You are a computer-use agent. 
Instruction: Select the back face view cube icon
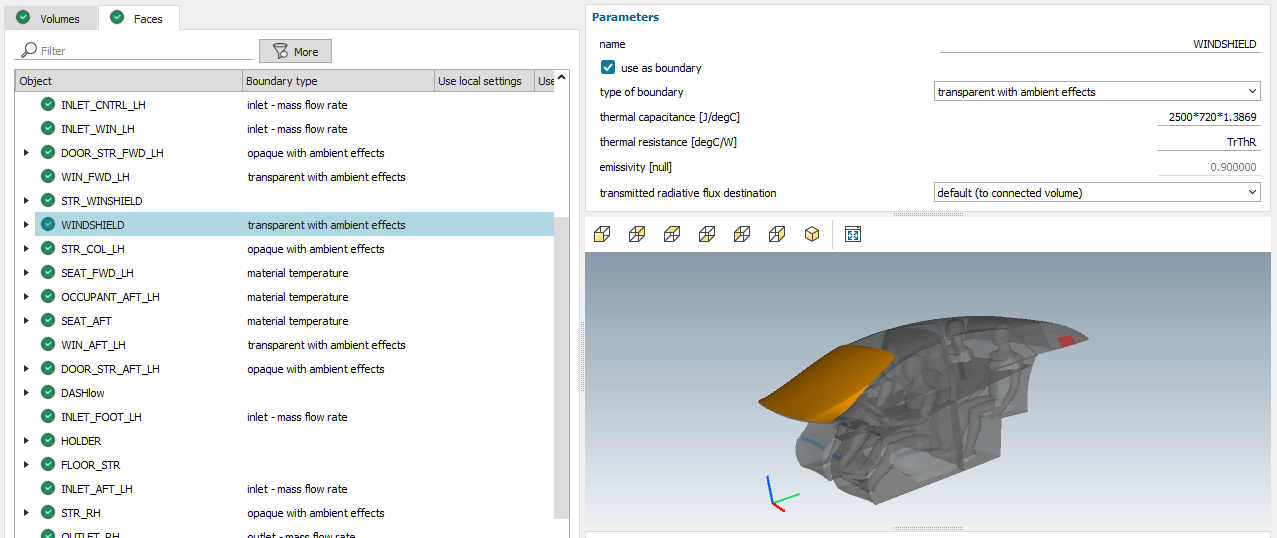[x=637, y=234]
